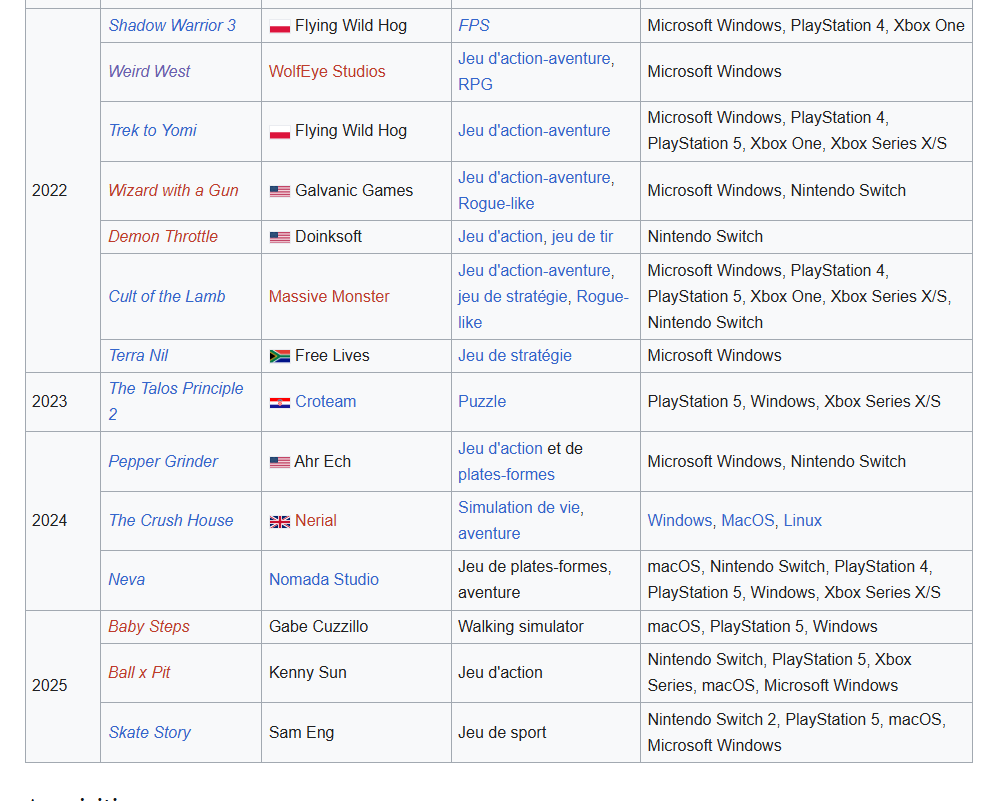
Task: Click the 2024 year cell
Action: (63, 520)
